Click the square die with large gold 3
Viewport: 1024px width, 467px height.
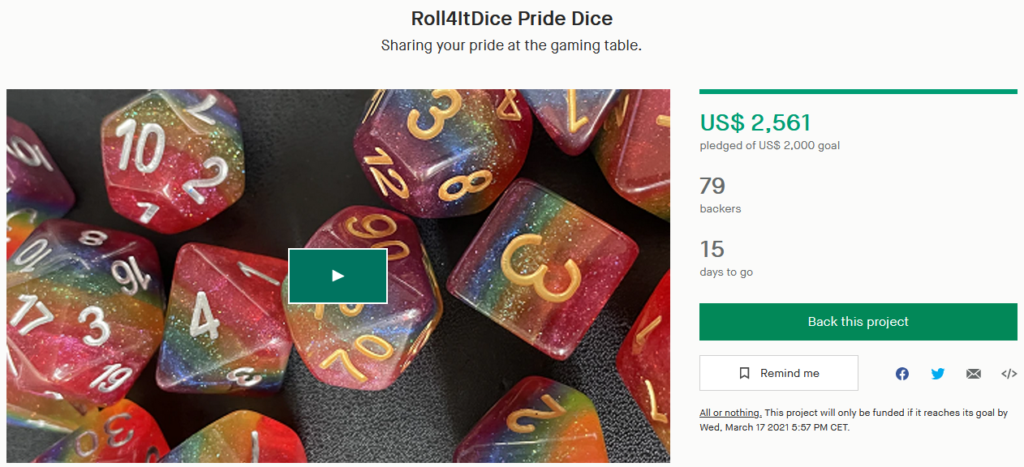click(x=542, y=268)
